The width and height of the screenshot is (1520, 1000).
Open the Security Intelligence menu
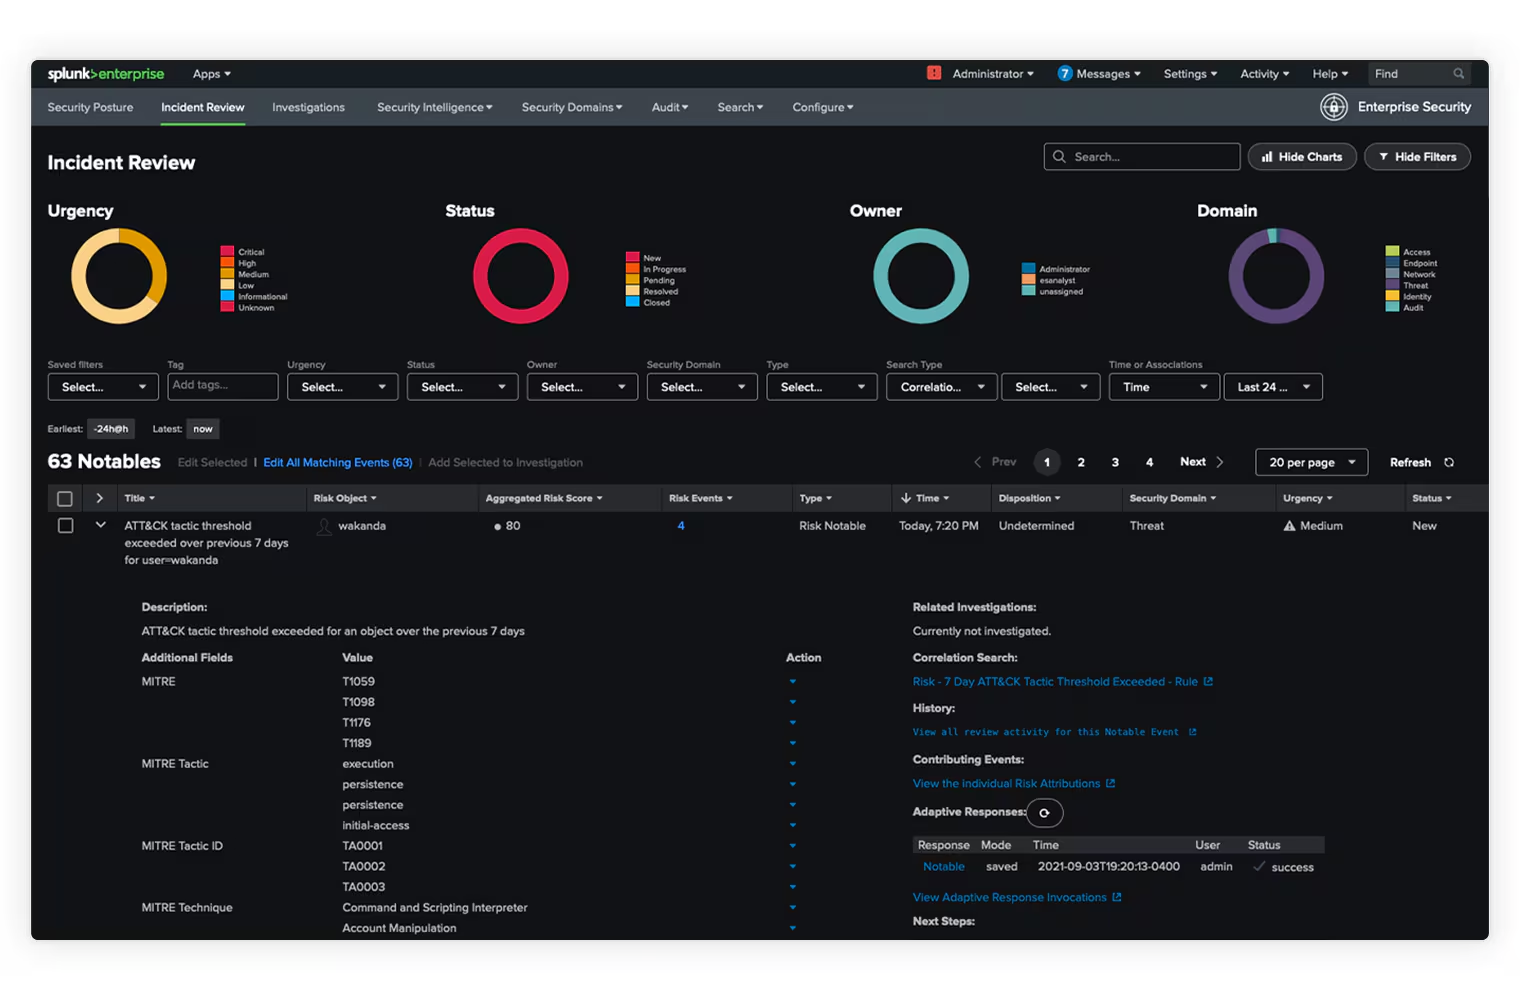434,108
